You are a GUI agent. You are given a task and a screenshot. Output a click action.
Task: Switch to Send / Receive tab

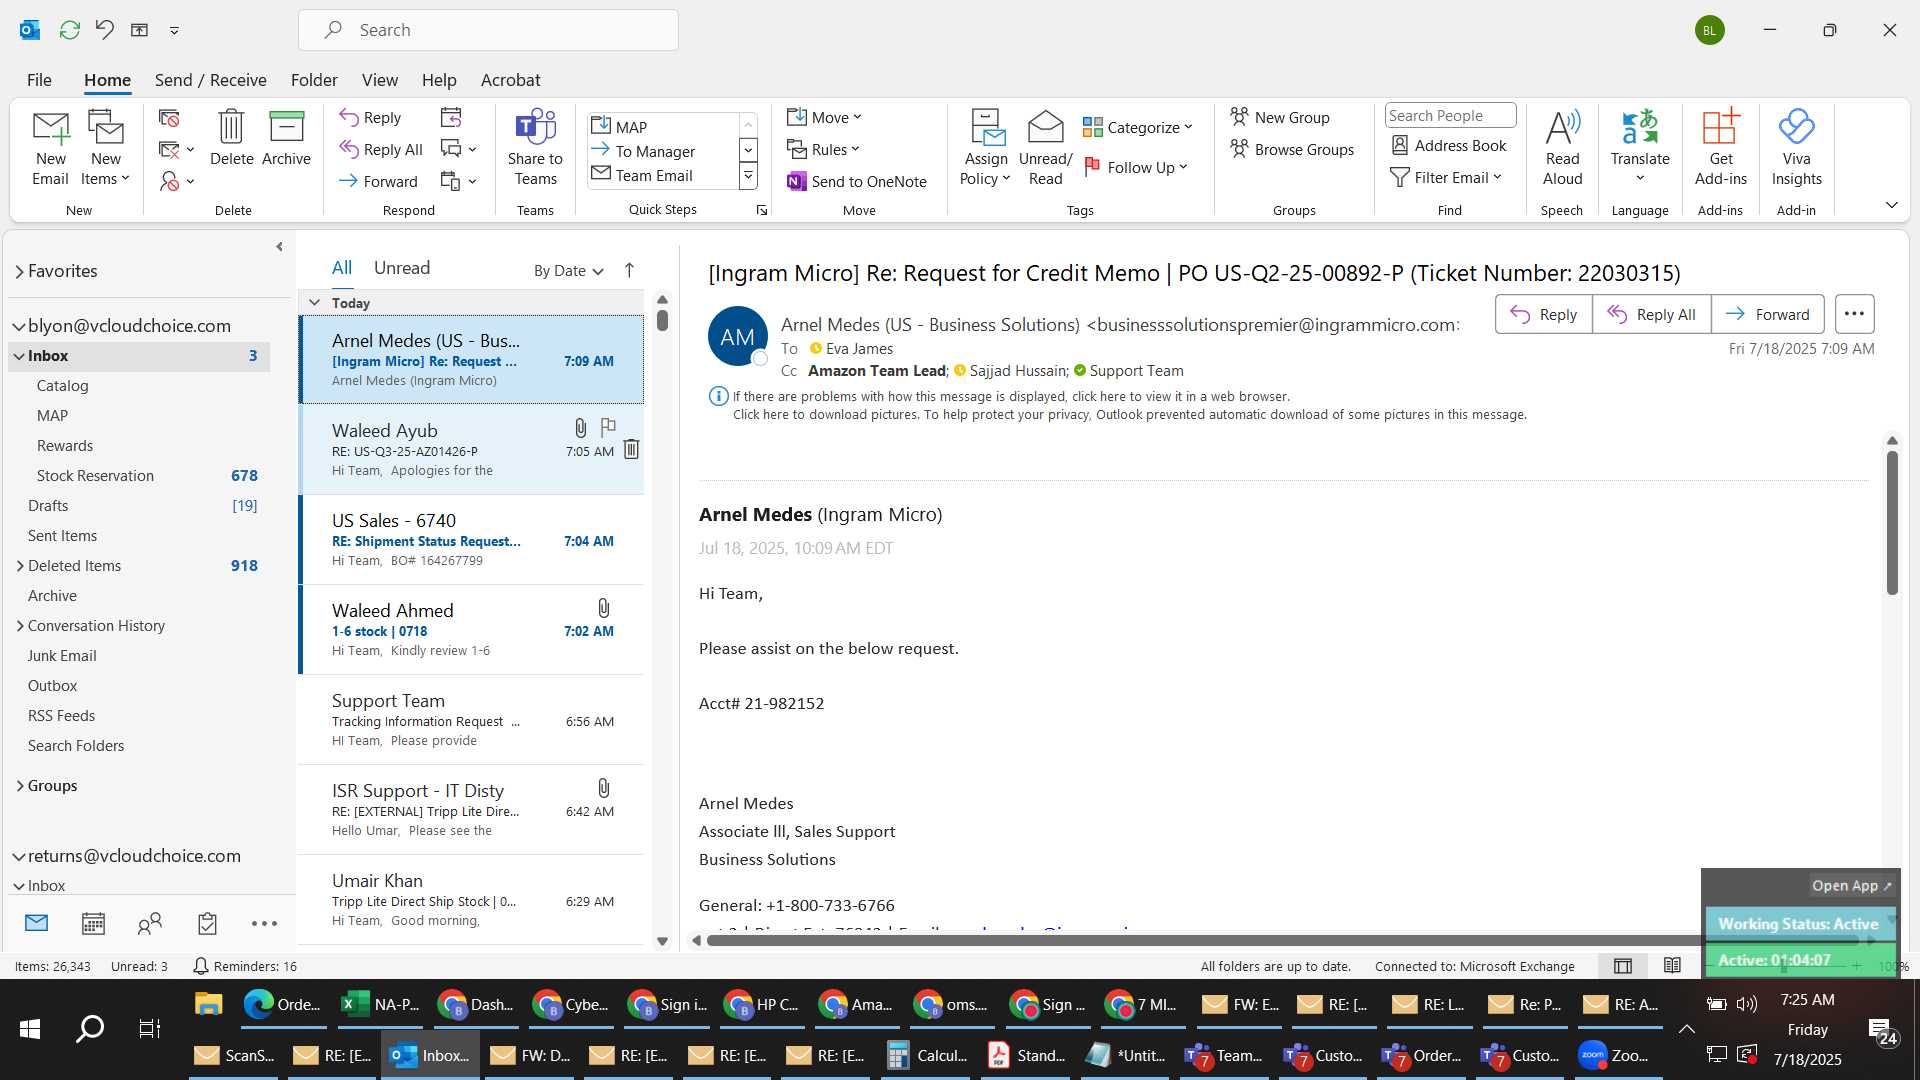(210, 80)
